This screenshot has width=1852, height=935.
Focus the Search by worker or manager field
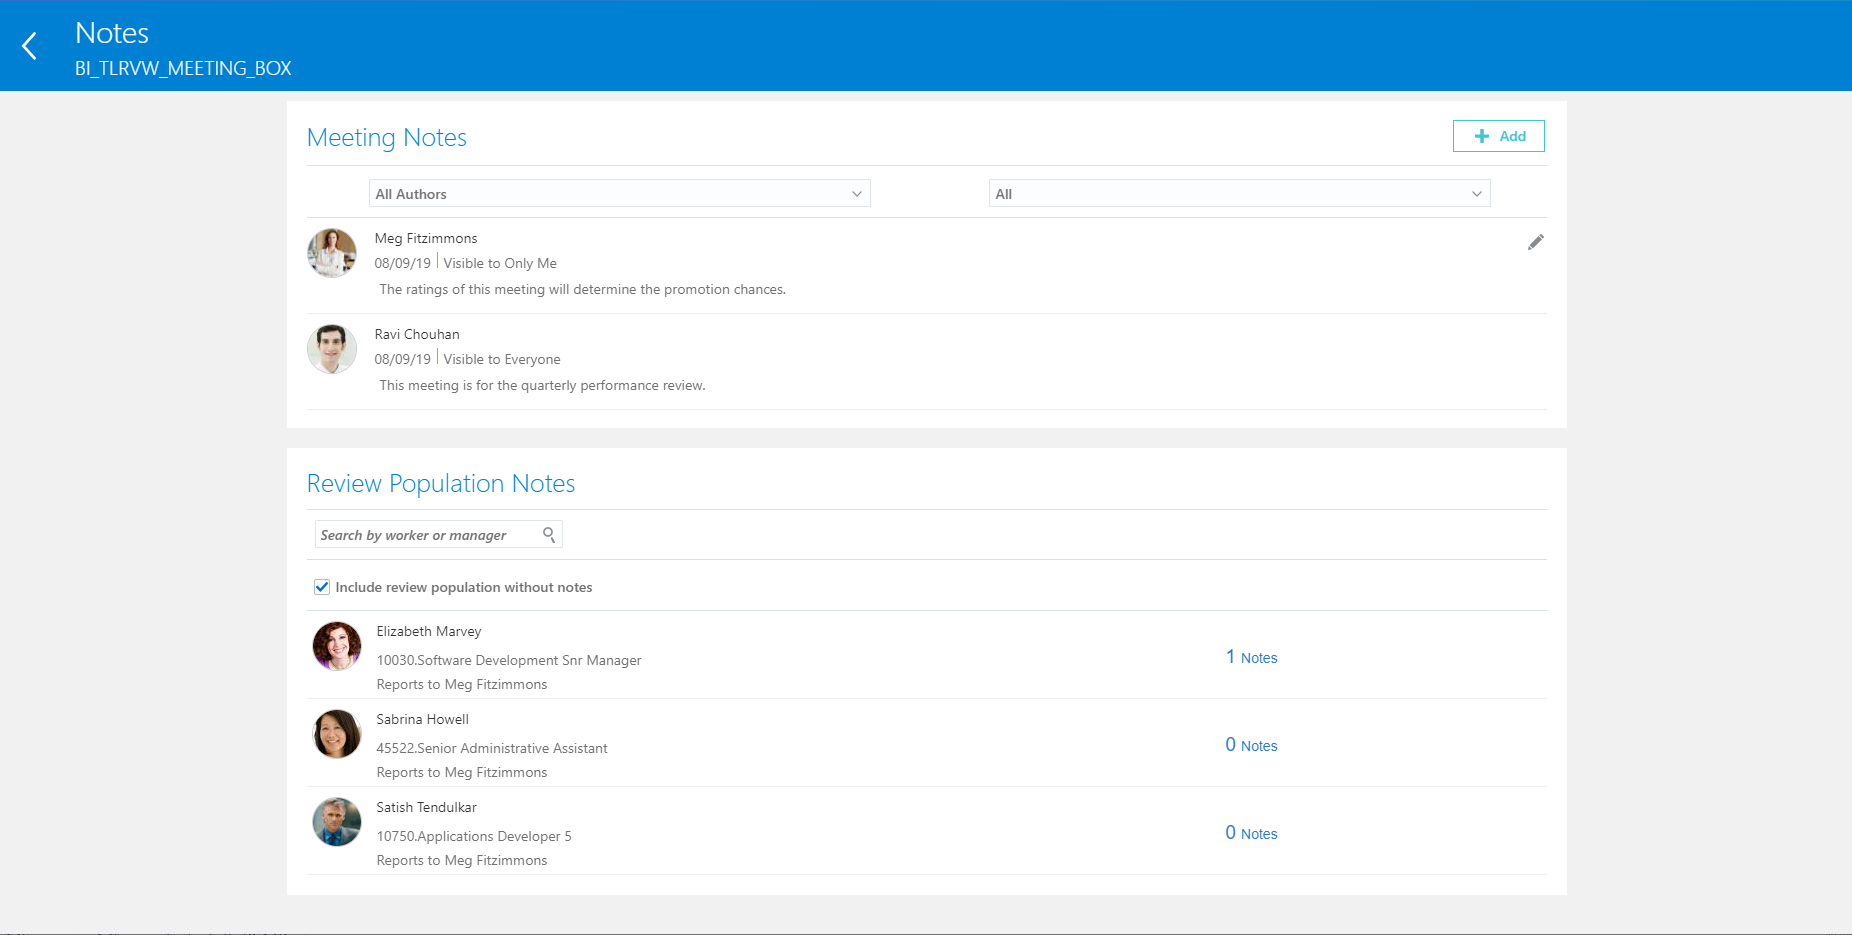coord(438,535)
